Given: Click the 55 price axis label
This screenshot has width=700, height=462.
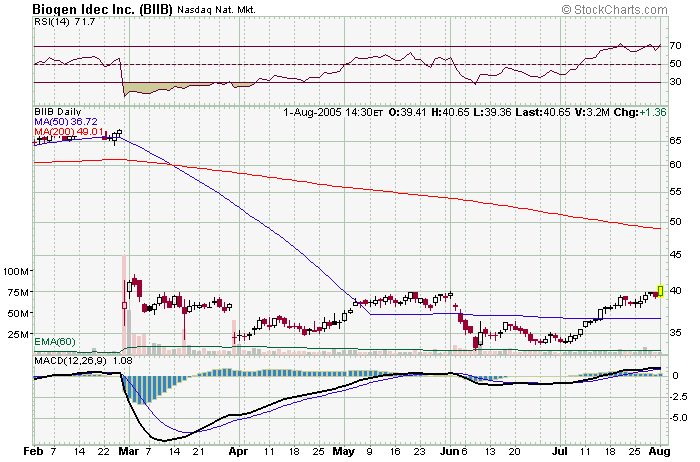Looking at the screenshot, I should (x=675, y=192).
